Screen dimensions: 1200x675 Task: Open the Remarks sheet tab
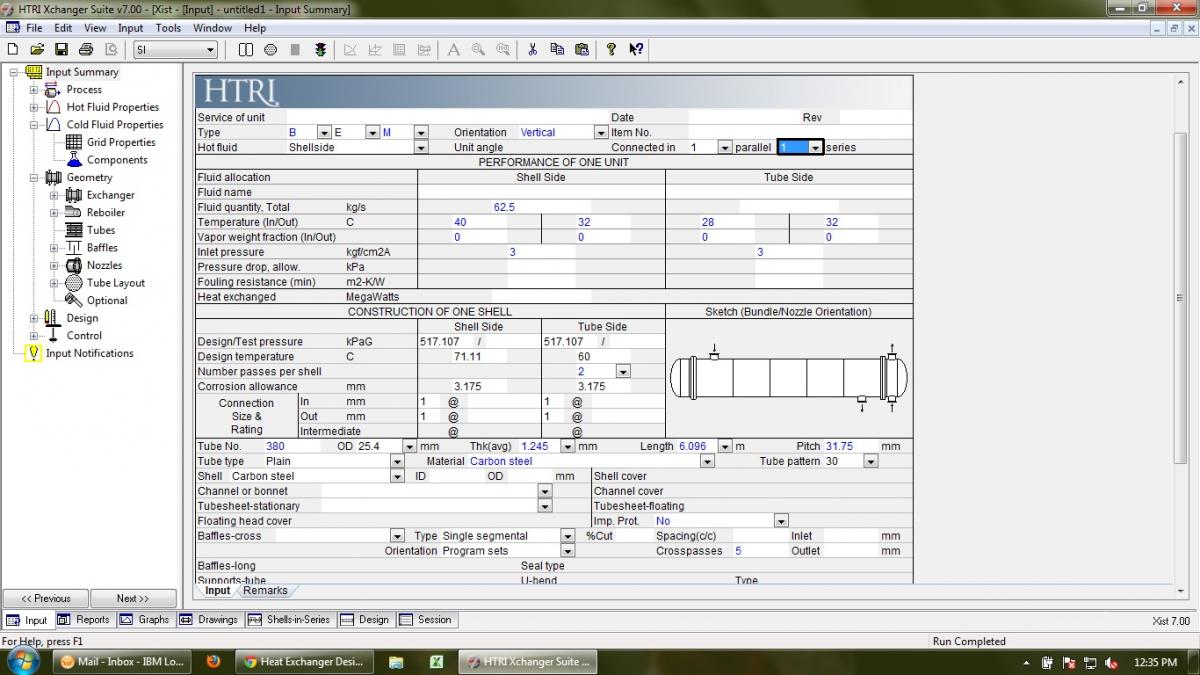click(265, 591)
